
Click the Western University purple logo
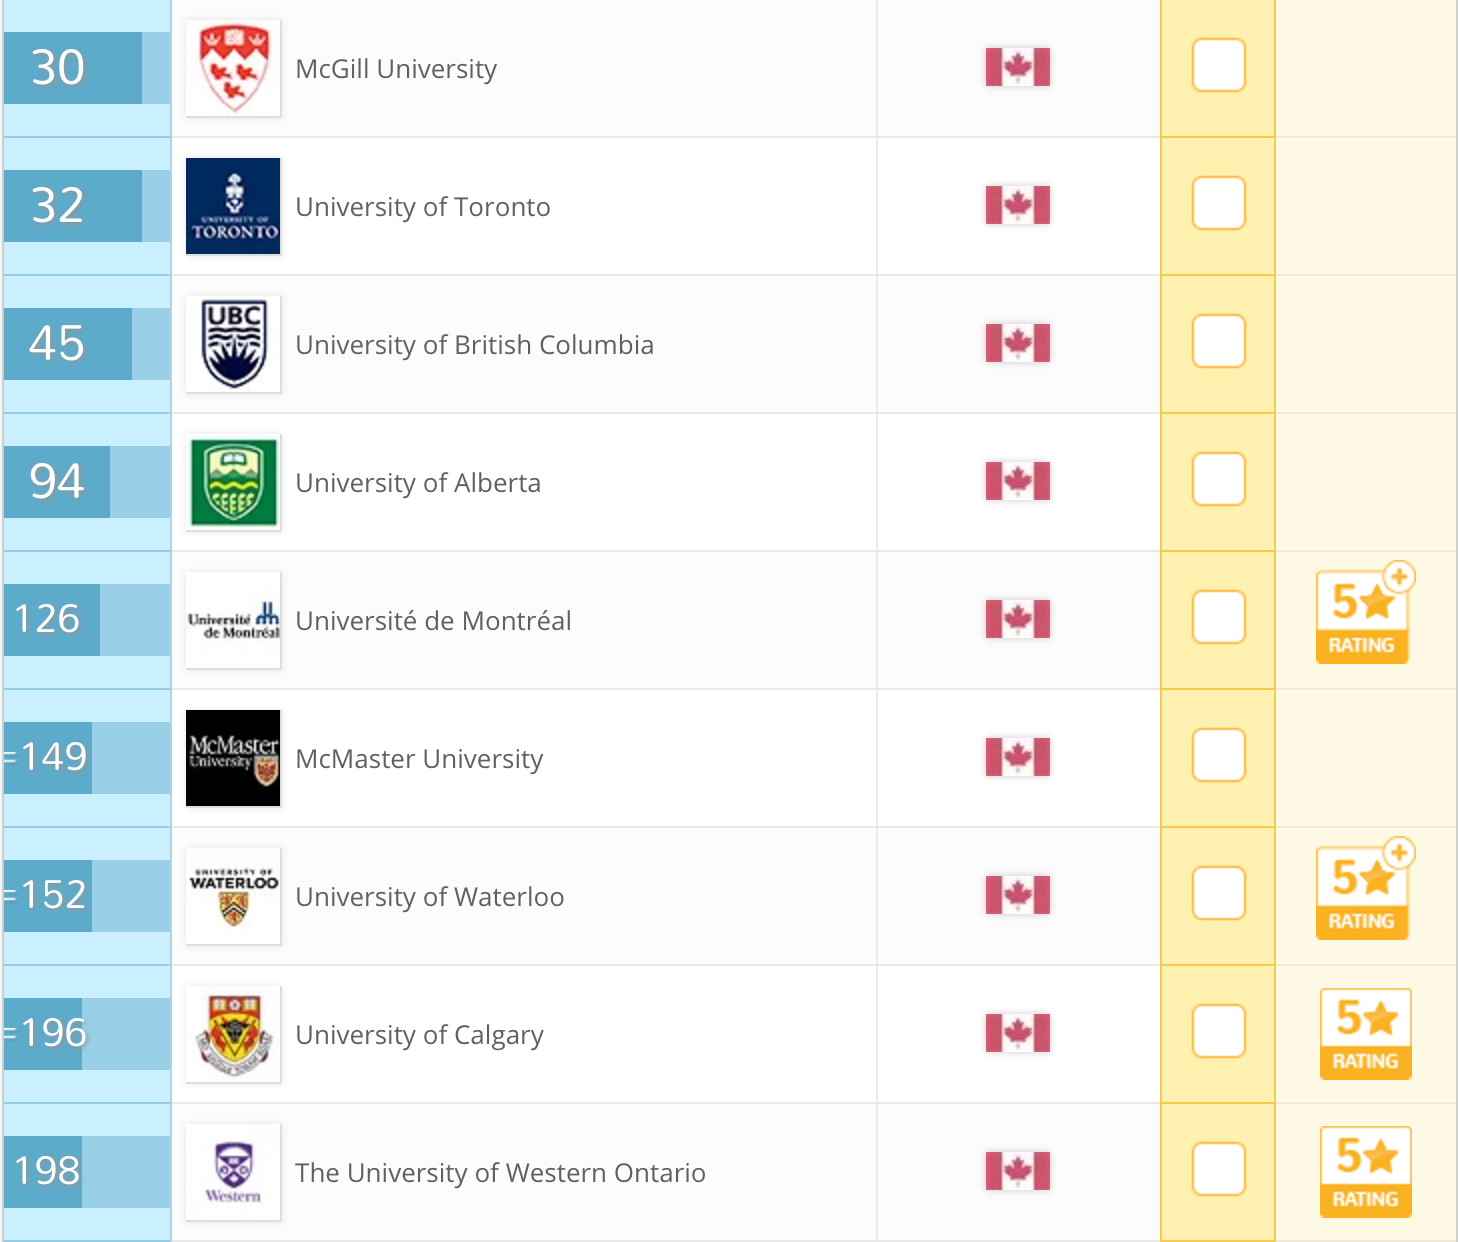click(233, 1172)
